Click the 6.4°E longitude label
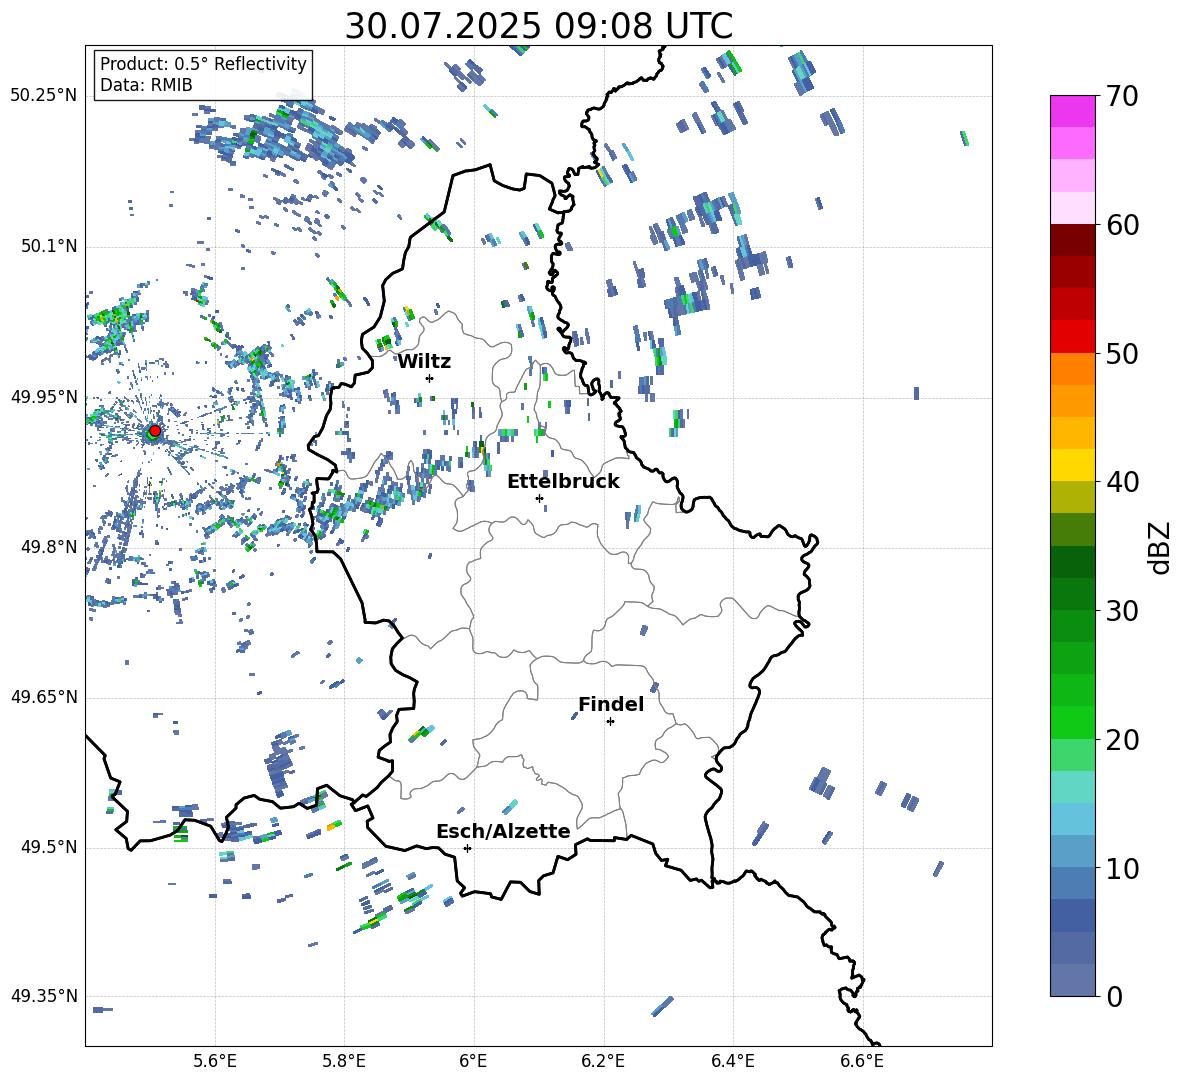 click(x=732, y=1061)
